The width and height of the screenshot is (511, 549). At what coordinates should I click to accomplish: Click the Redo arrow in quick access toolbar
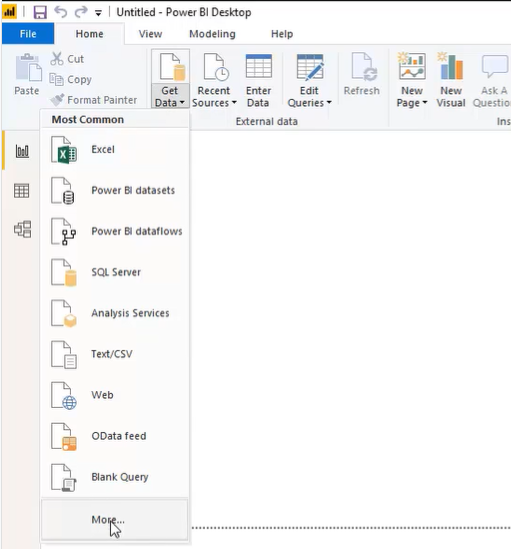pos(81,12)
